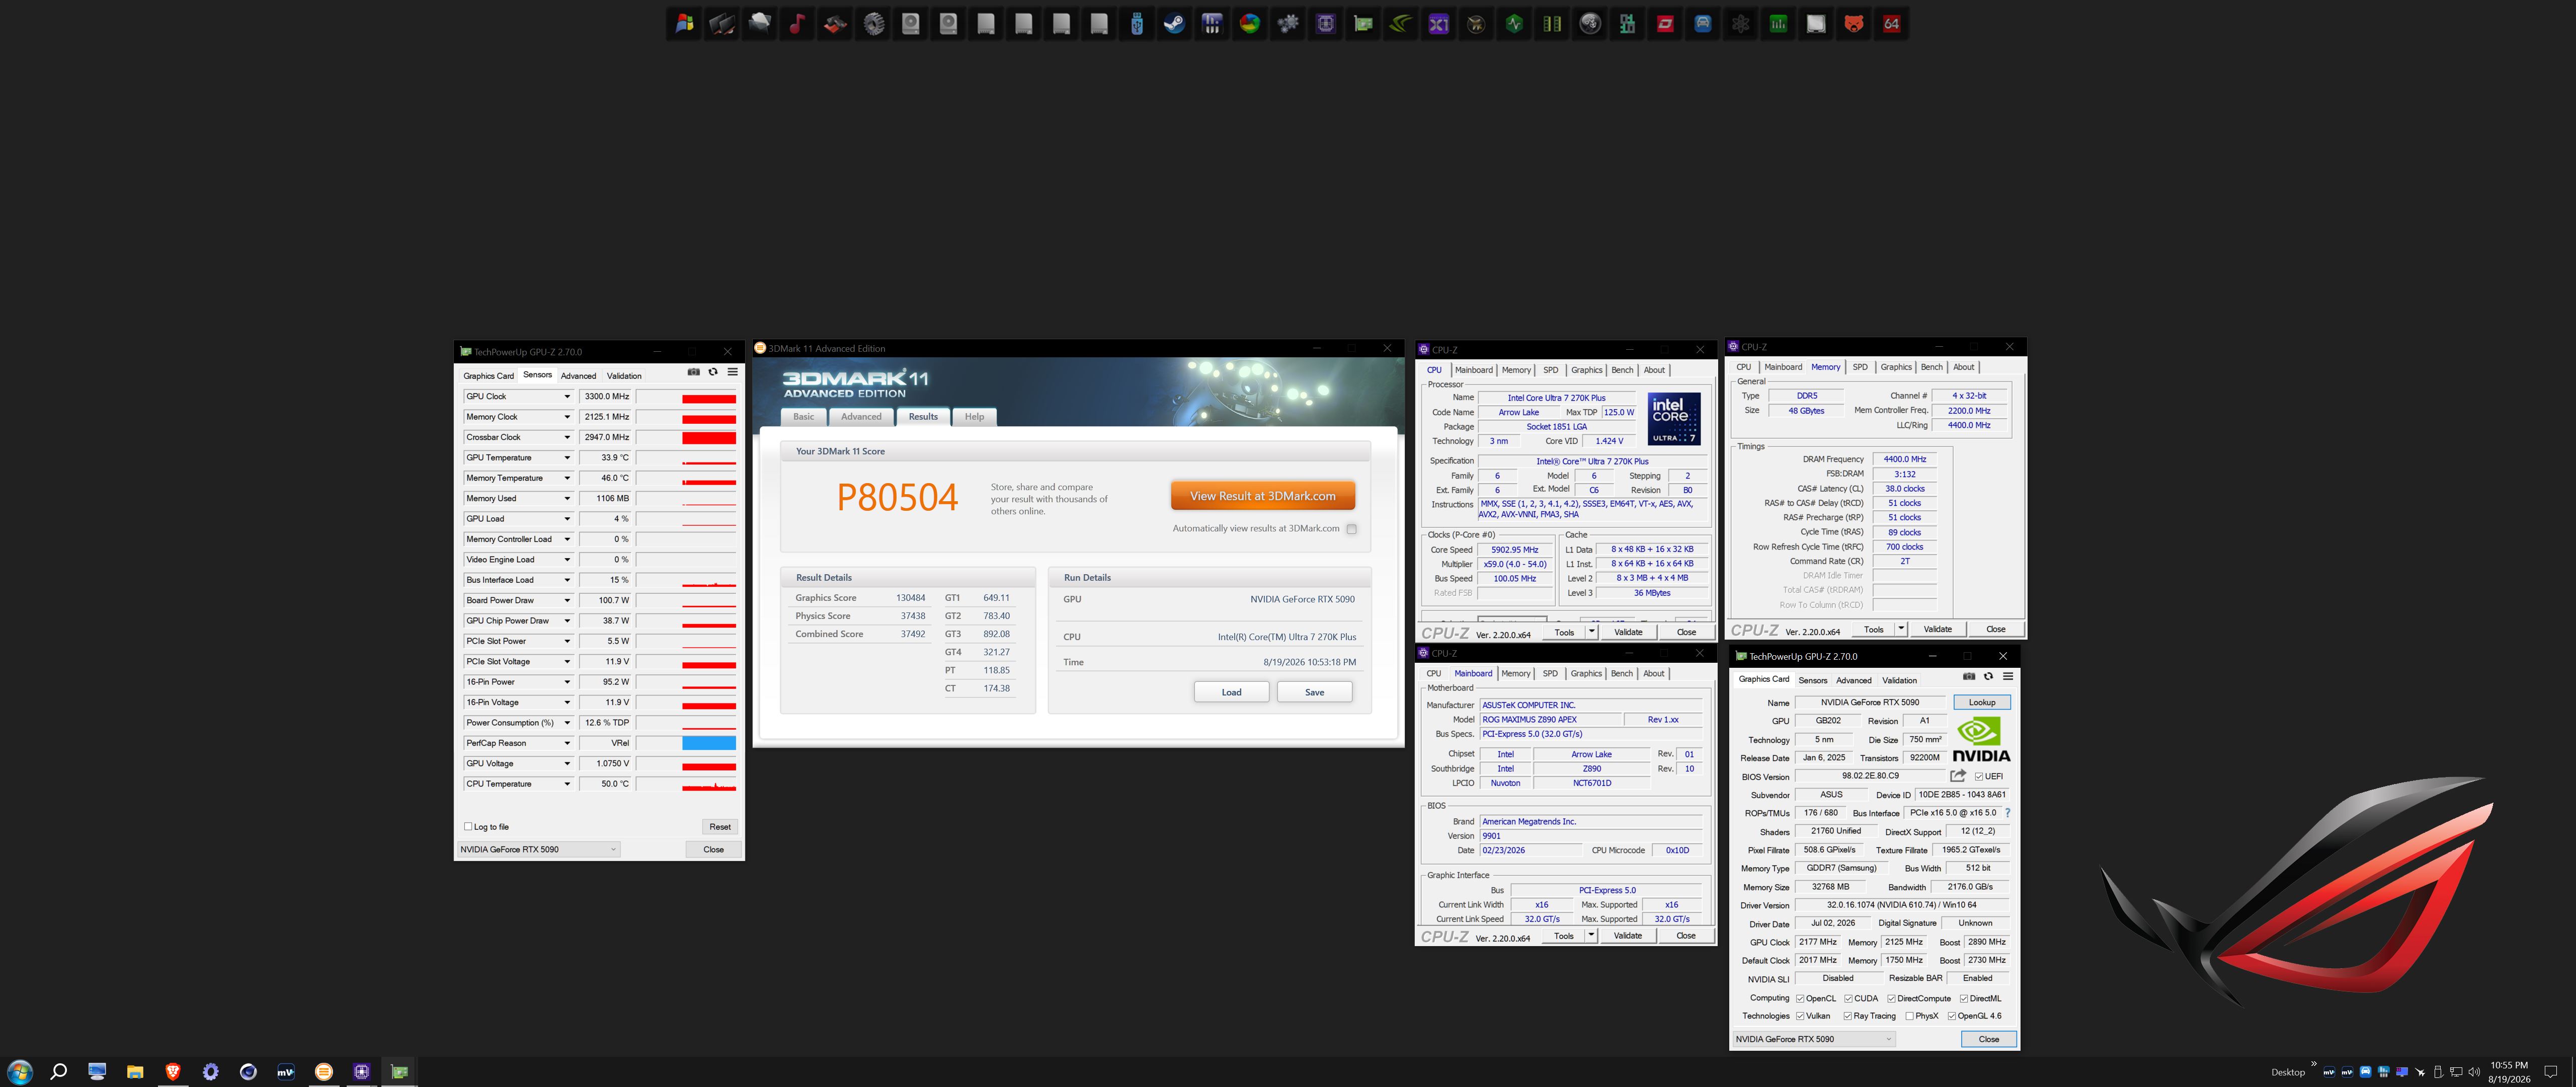Open Help tab in 3DMark 11

974,417
